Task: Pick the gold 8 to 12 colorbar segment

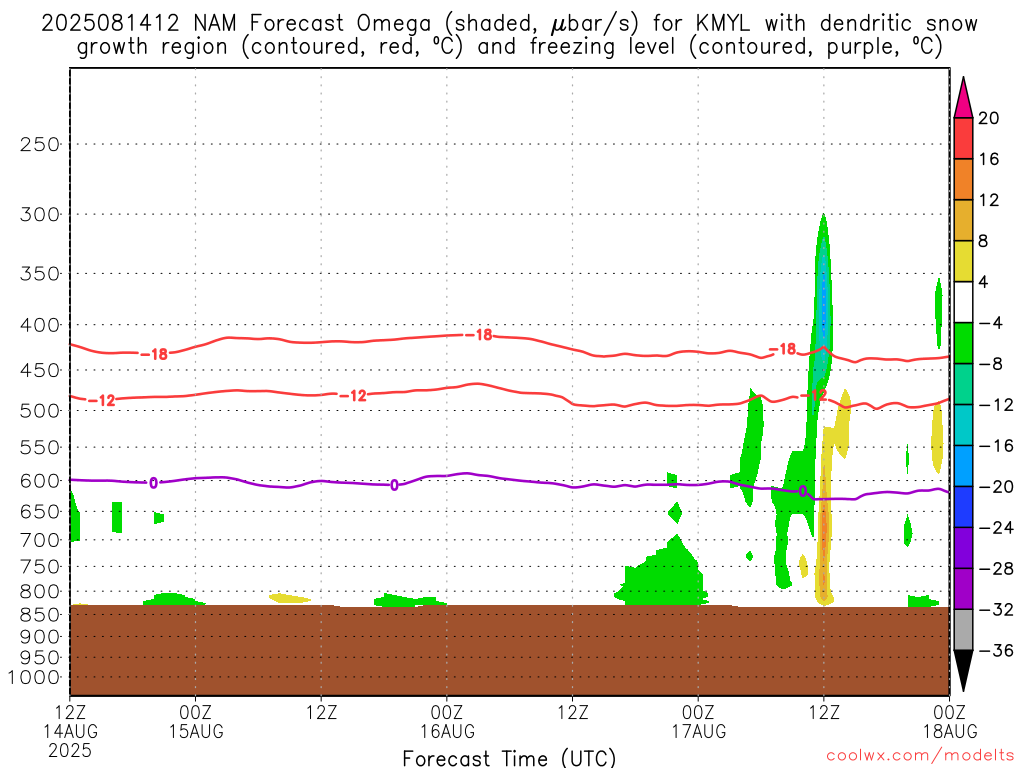Action: (x=963, y=221)
